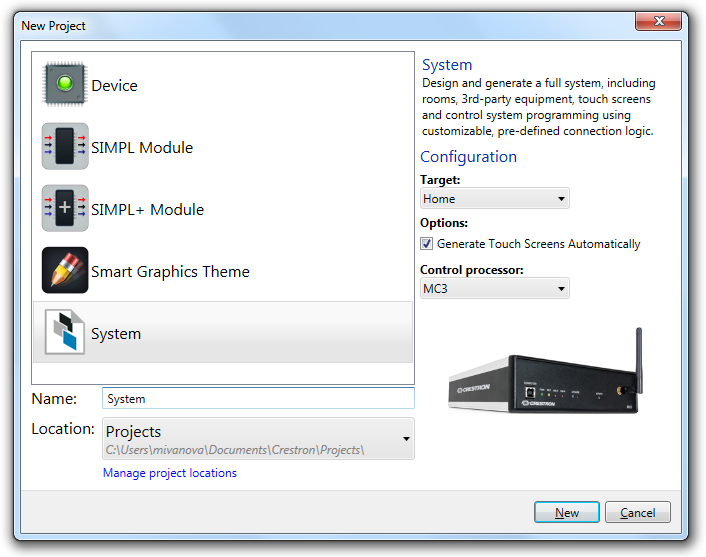Cancel the New Project dialog

tap(638, 512)
